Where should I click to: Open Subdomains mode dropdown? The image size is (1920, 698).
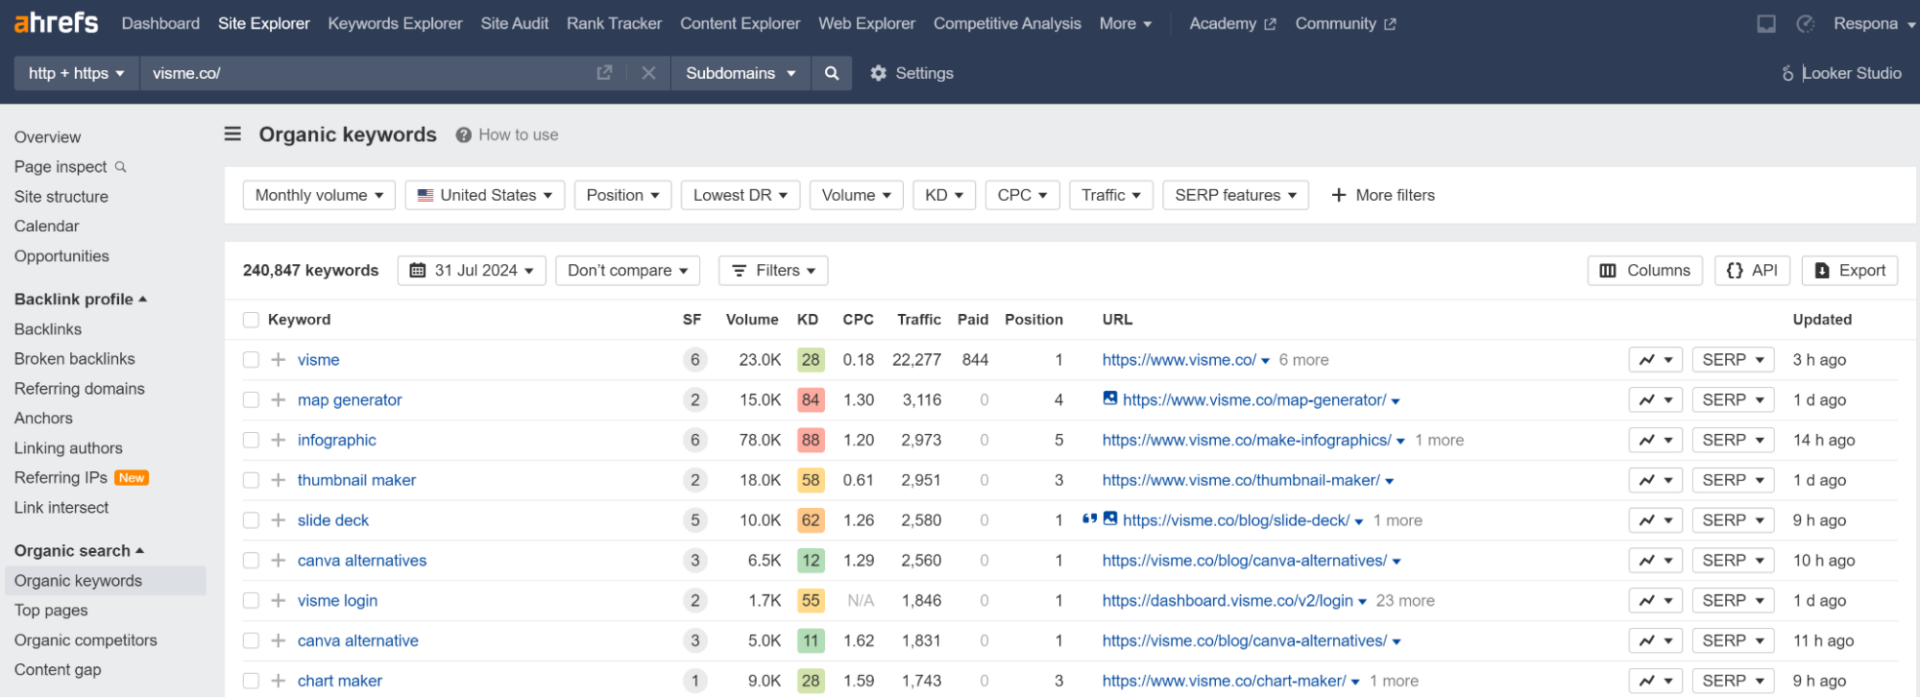tap(740, 73)
